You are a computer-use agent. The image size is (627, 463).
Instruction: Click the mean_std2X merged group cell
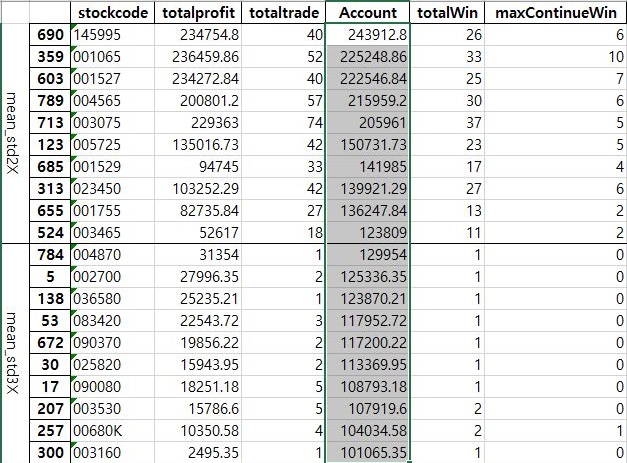tap(15, 133)
